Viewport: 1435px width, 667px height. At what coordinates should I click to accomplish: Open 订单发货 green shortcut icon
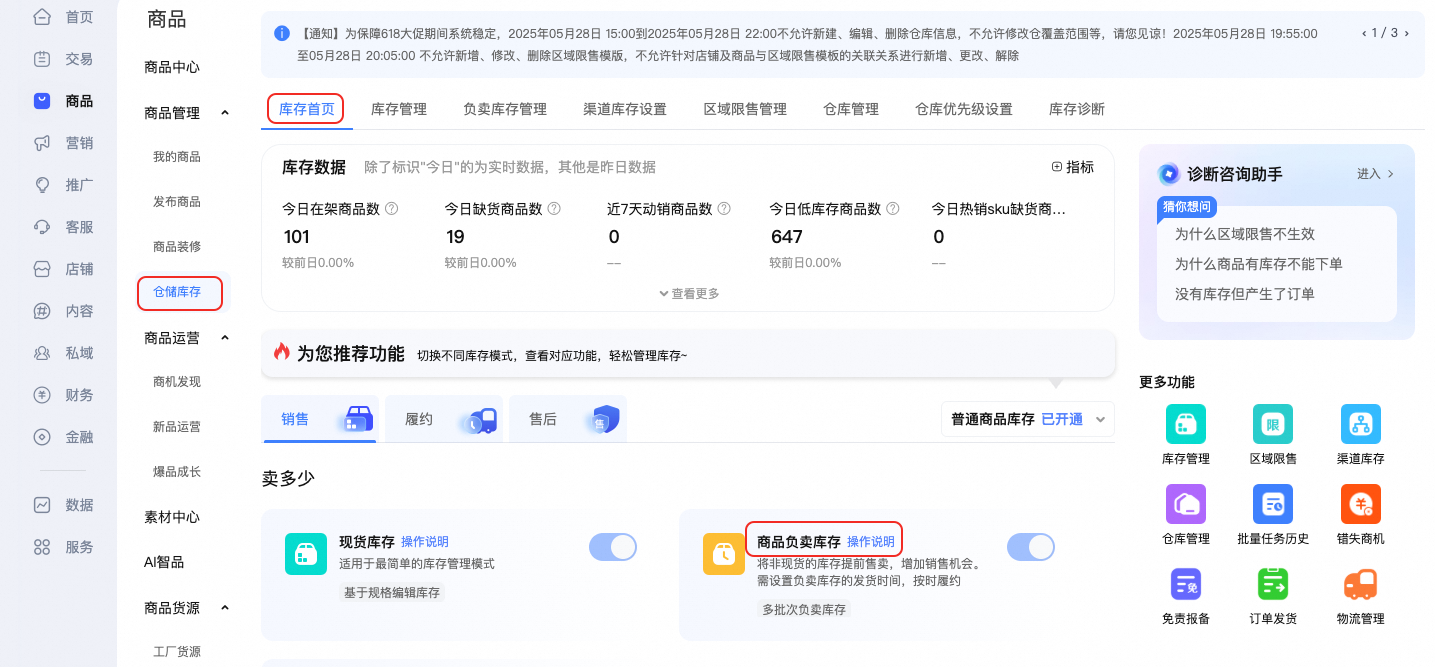coord(1273,584)
